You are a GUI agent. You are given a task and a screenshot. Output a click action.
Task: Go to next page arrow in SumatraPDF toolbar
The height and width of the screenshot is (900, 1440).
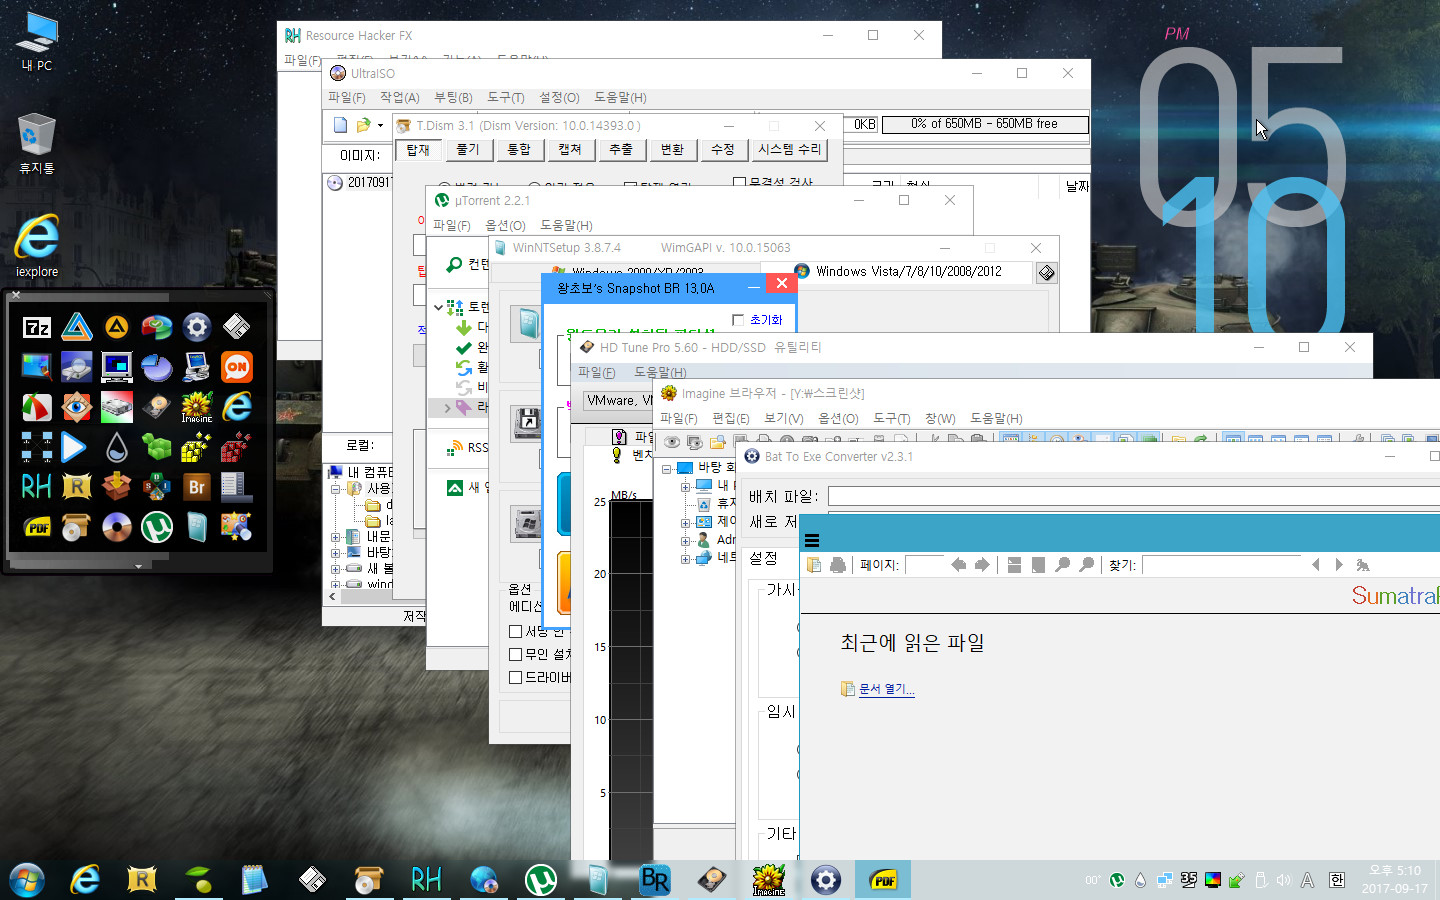pos(982,565)
